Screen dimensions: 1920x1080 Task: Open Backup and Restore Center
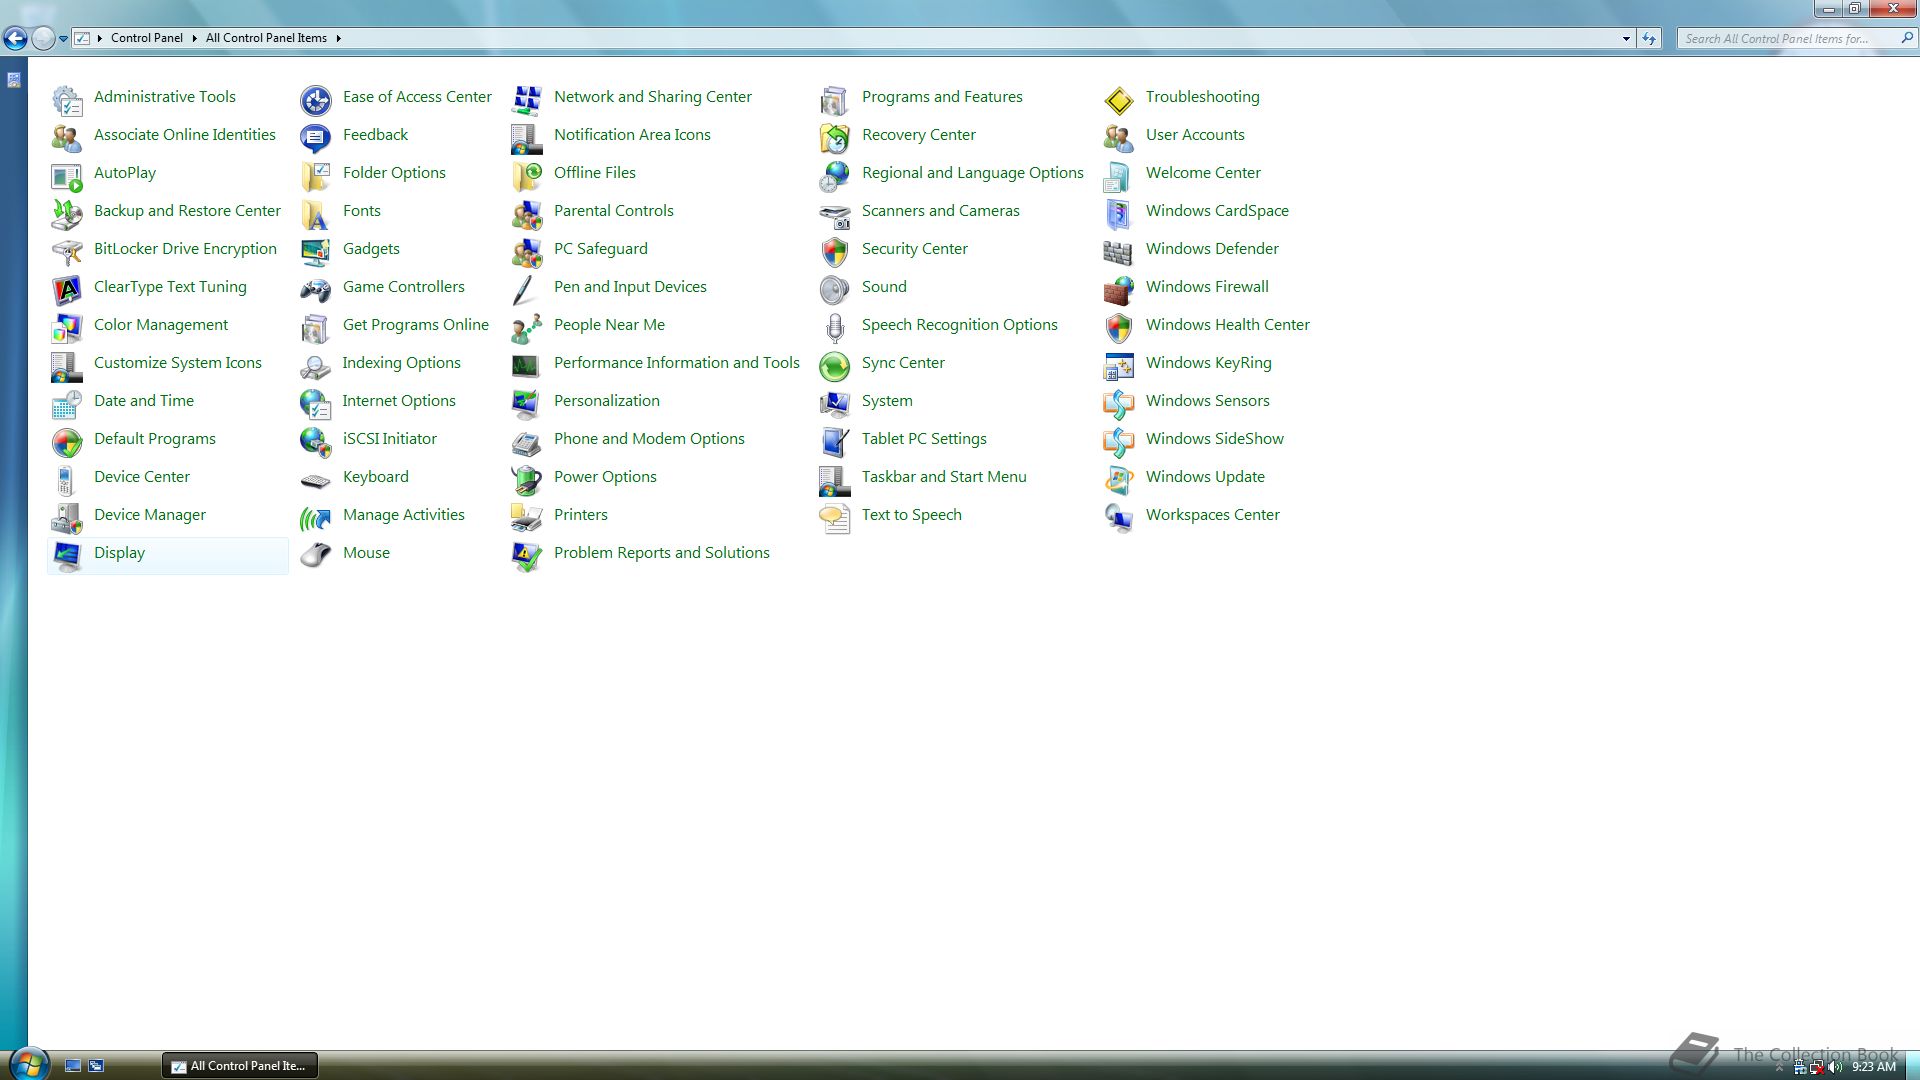click(x=187, y=211)
